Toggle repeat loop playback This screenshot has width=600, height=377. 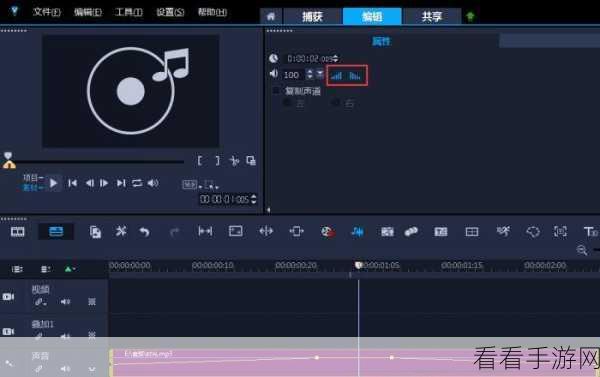[x=137, y=183]
